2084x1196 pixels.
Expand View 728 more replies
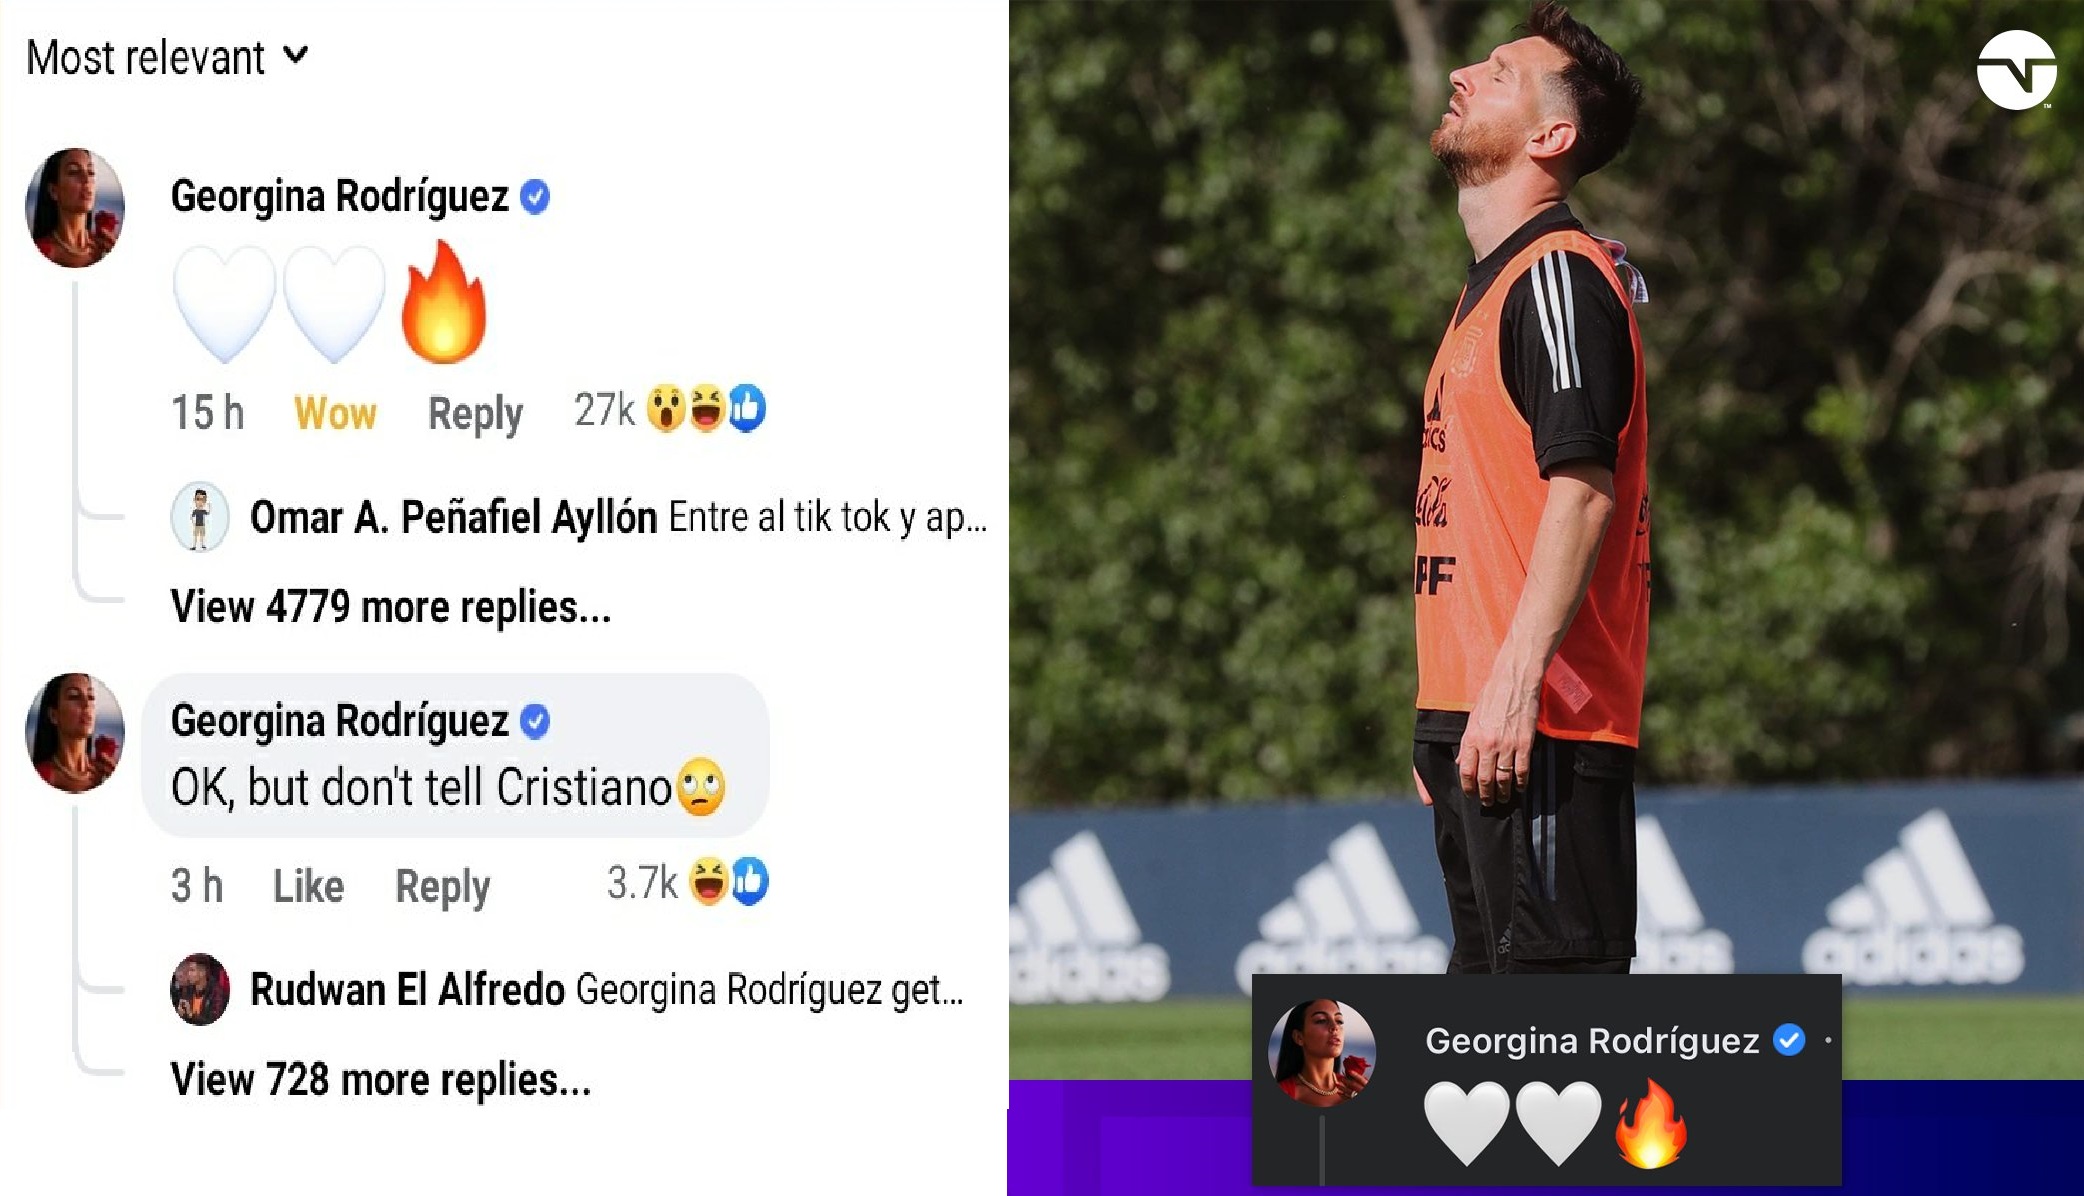pyautogui.click(x=381, y=1080)
